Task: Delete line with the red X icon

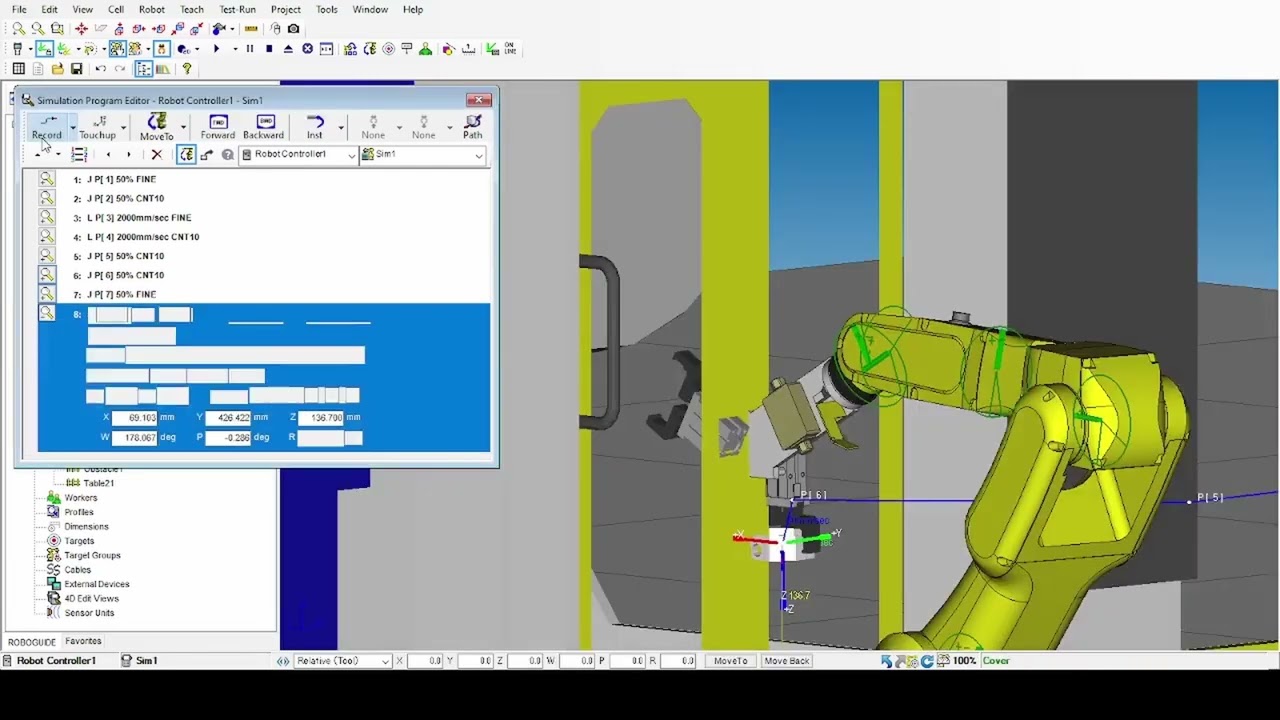Action: click(156, 154)
